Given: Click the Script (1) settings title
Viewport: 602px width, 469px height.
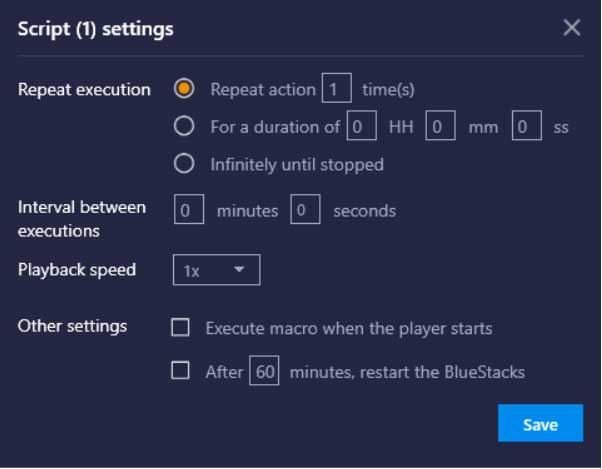Looking at the screenshot, I should point(96,29).
